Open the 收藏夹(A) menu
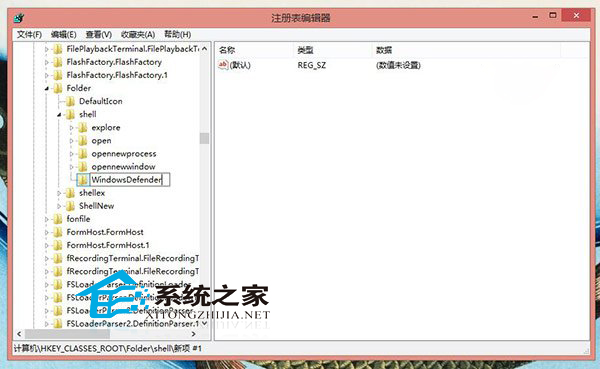The width and height of the screenshot is (600, 369). click(138, 34)
